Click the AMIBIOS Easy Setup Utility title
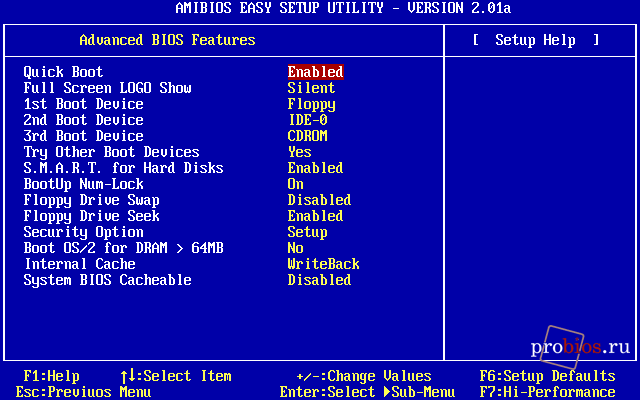This screenshot has height=400, width=640. point(343,8)
